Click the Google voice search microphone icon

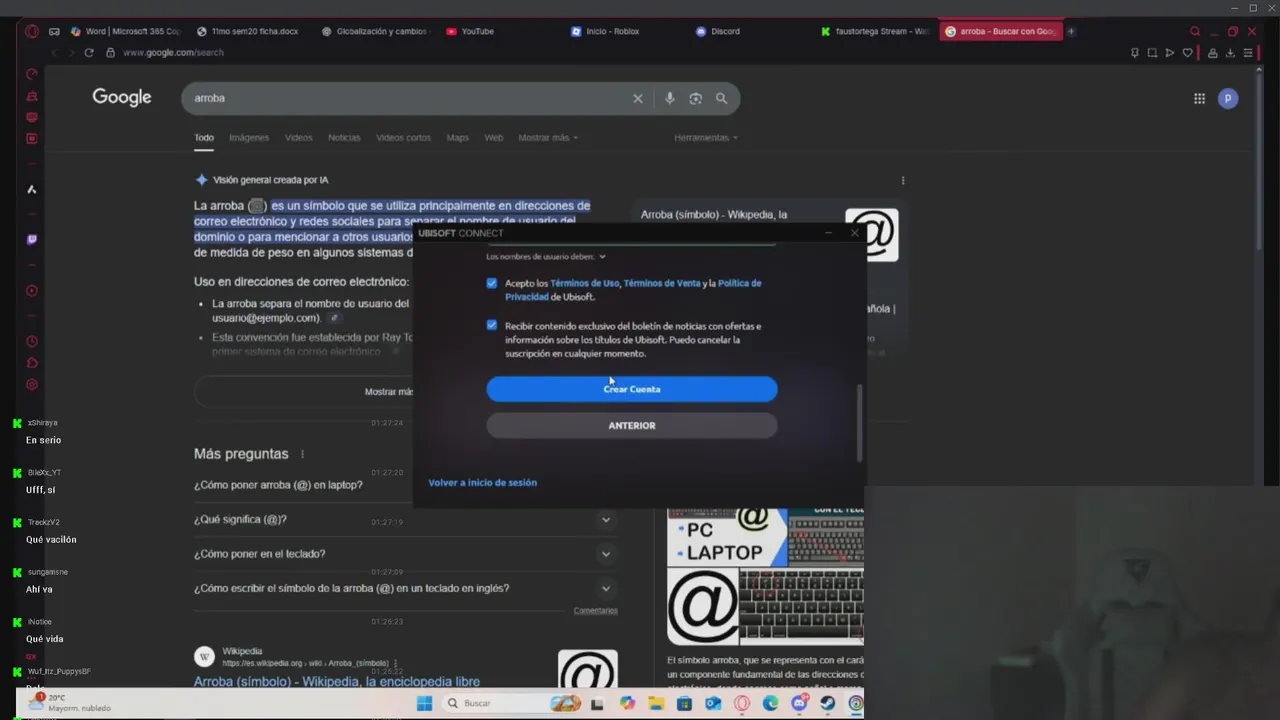tap(669, 98)
